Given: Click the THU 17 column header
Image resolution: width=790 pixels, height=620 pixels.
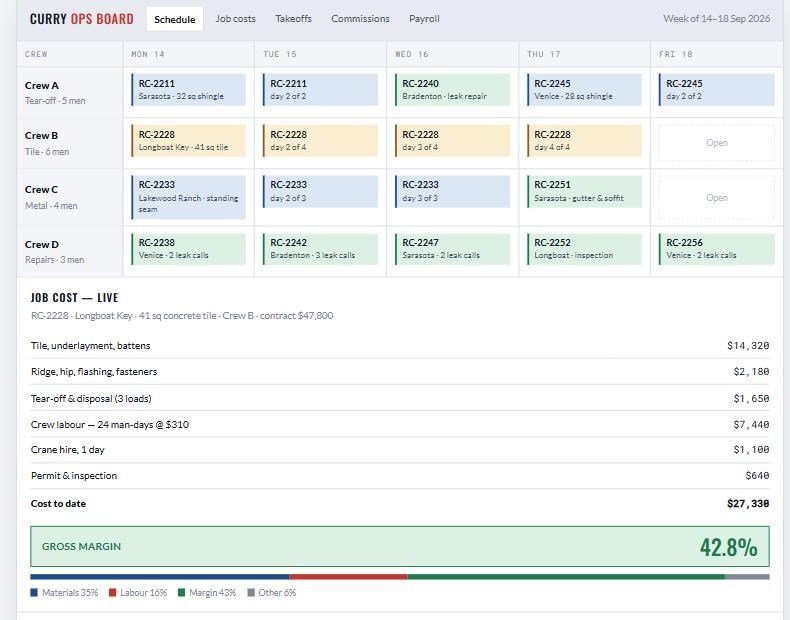Looking at the screenshot, I should click(584, 54).
